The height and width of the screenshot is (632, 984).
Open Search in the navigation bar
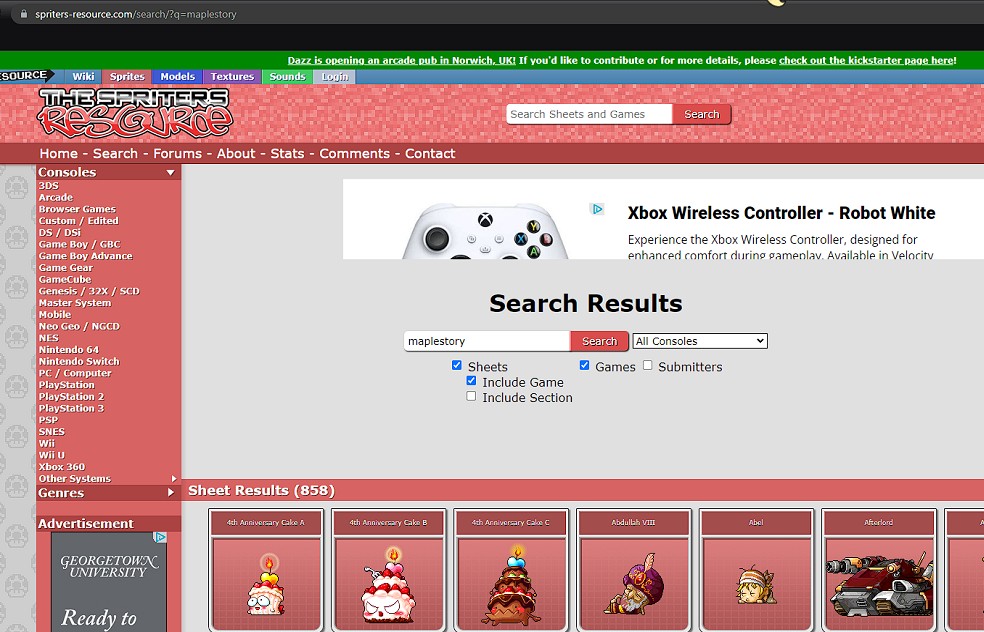tap(115, 154)
